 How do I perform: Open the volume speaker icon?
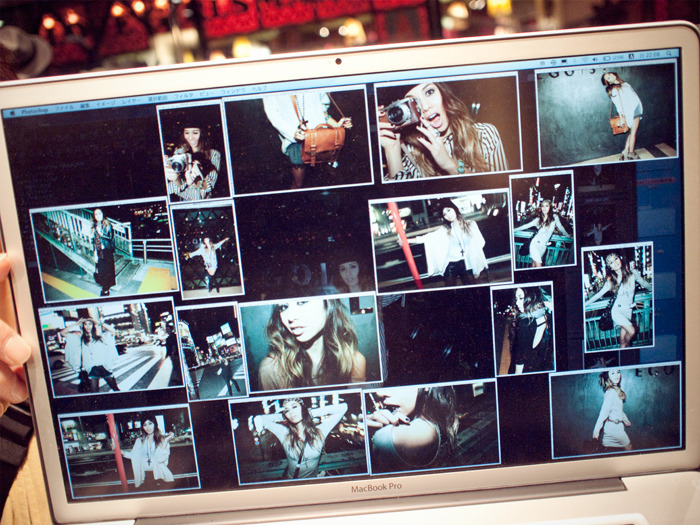coord(595,59)
